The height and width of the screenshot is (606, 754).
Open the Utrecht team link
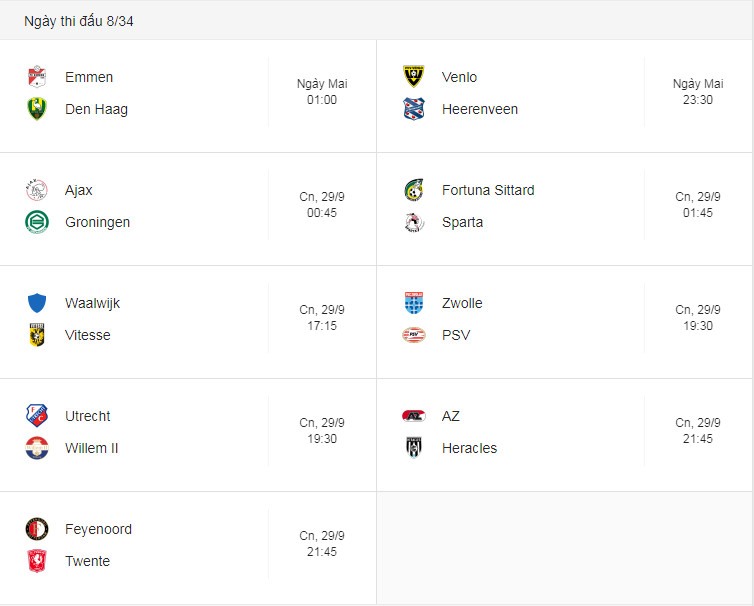pyautogui.click(x=88, y=416)
